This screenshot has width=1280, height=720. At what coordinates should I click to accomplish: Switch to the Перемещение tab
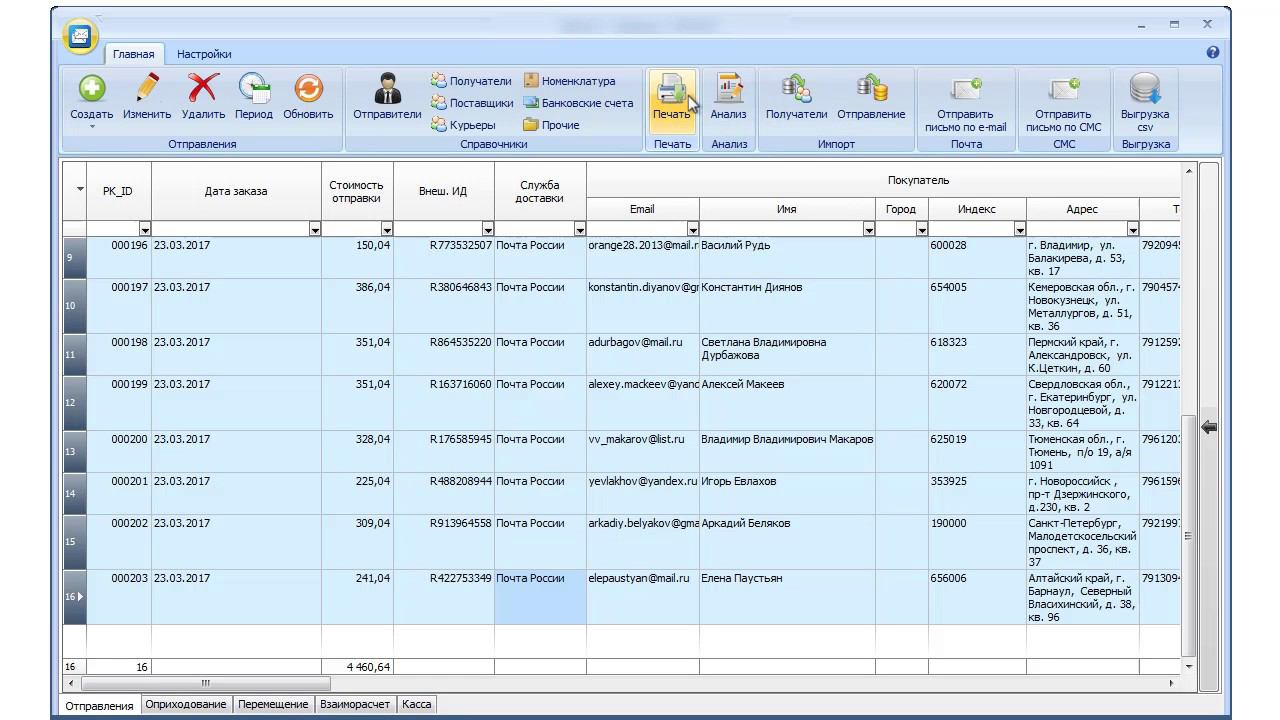point(273,704)
